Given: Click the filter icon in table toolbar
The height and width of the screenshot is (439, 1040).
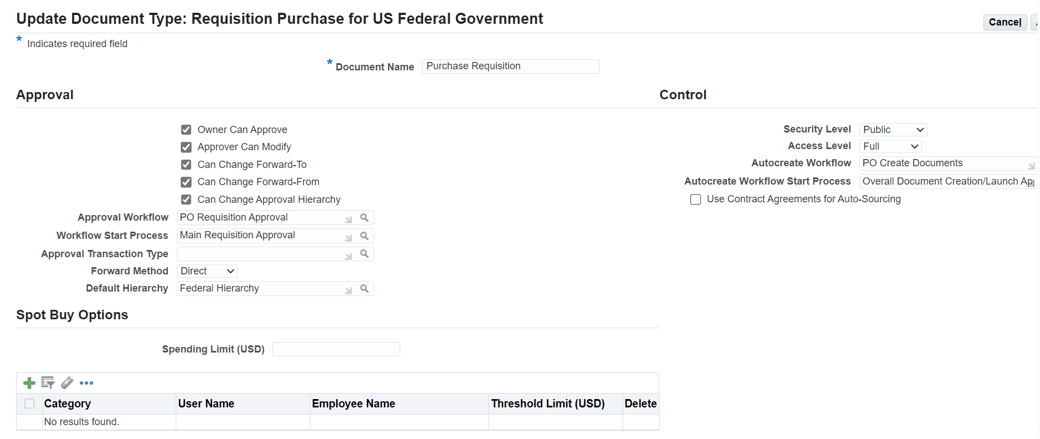Looking at the screenshot, I should 48,383.
